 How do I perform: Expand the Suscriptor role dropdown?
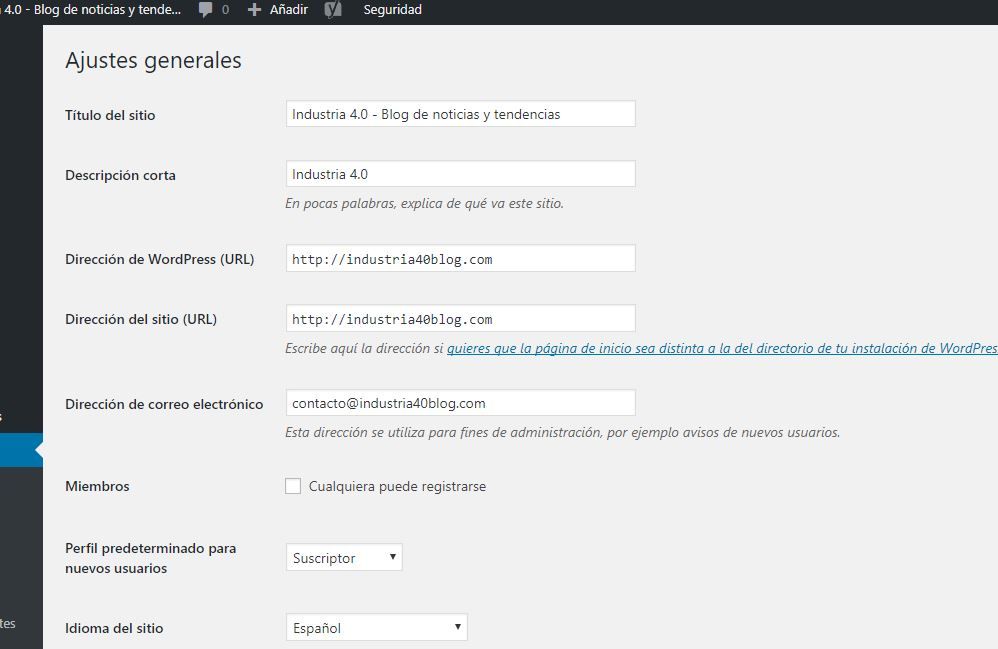coord(344,557)
